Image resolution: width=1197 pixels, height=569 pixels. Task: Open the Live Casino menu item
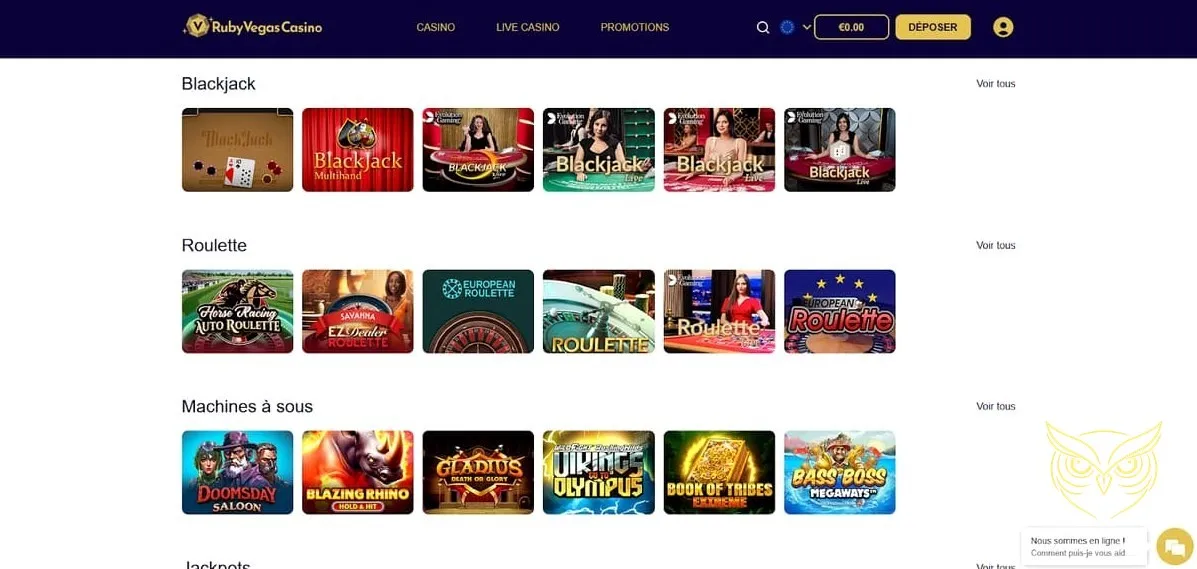pyautogui.click(x=528, y=27)
